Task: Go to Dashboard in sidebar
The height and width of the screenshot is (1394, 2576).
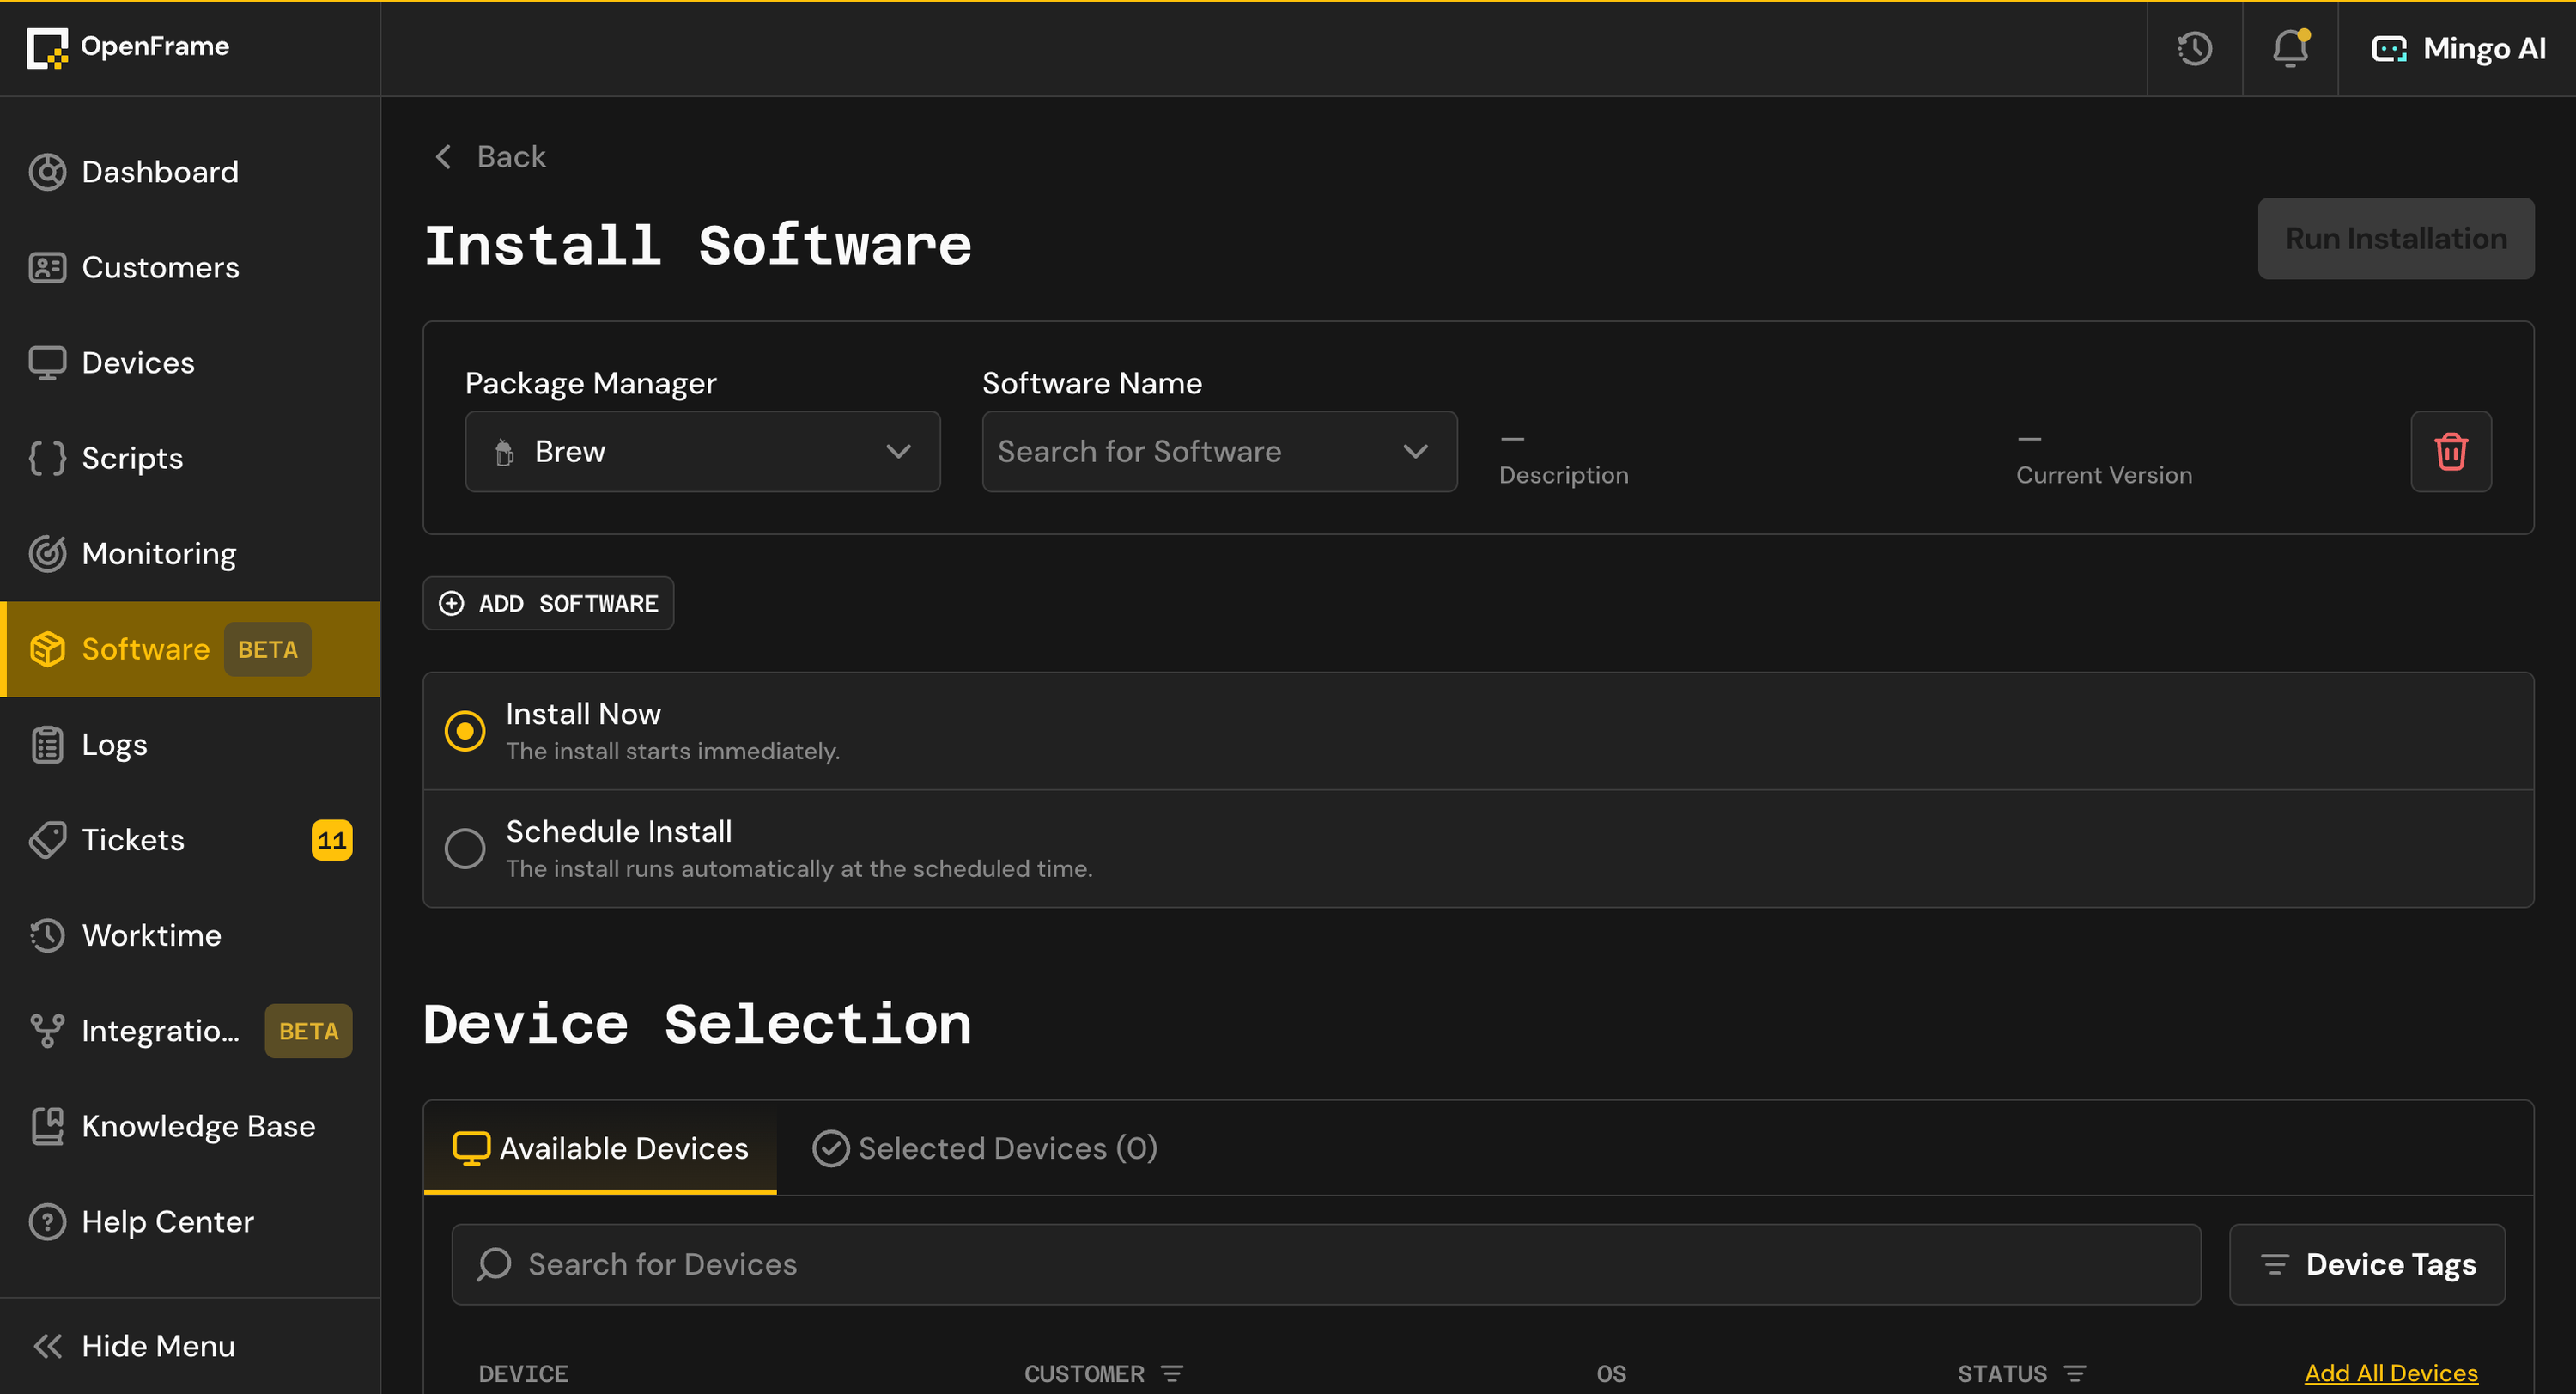Action: [x=190, y=172]
